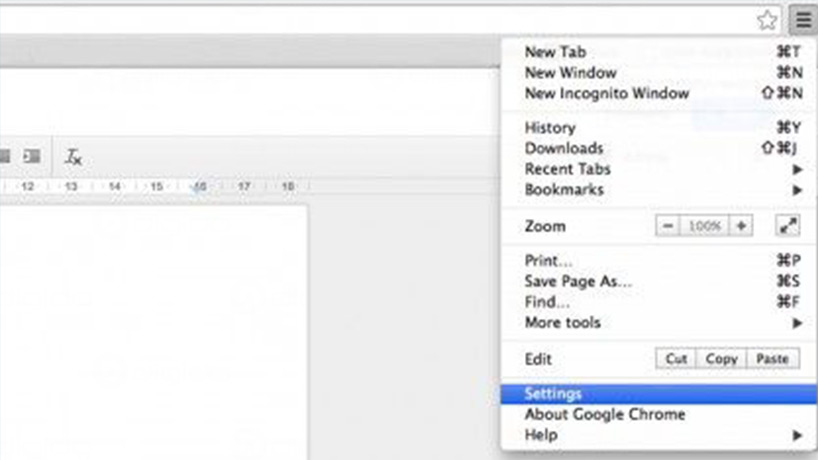Increase zoom with the plus button

coord(741,226)
